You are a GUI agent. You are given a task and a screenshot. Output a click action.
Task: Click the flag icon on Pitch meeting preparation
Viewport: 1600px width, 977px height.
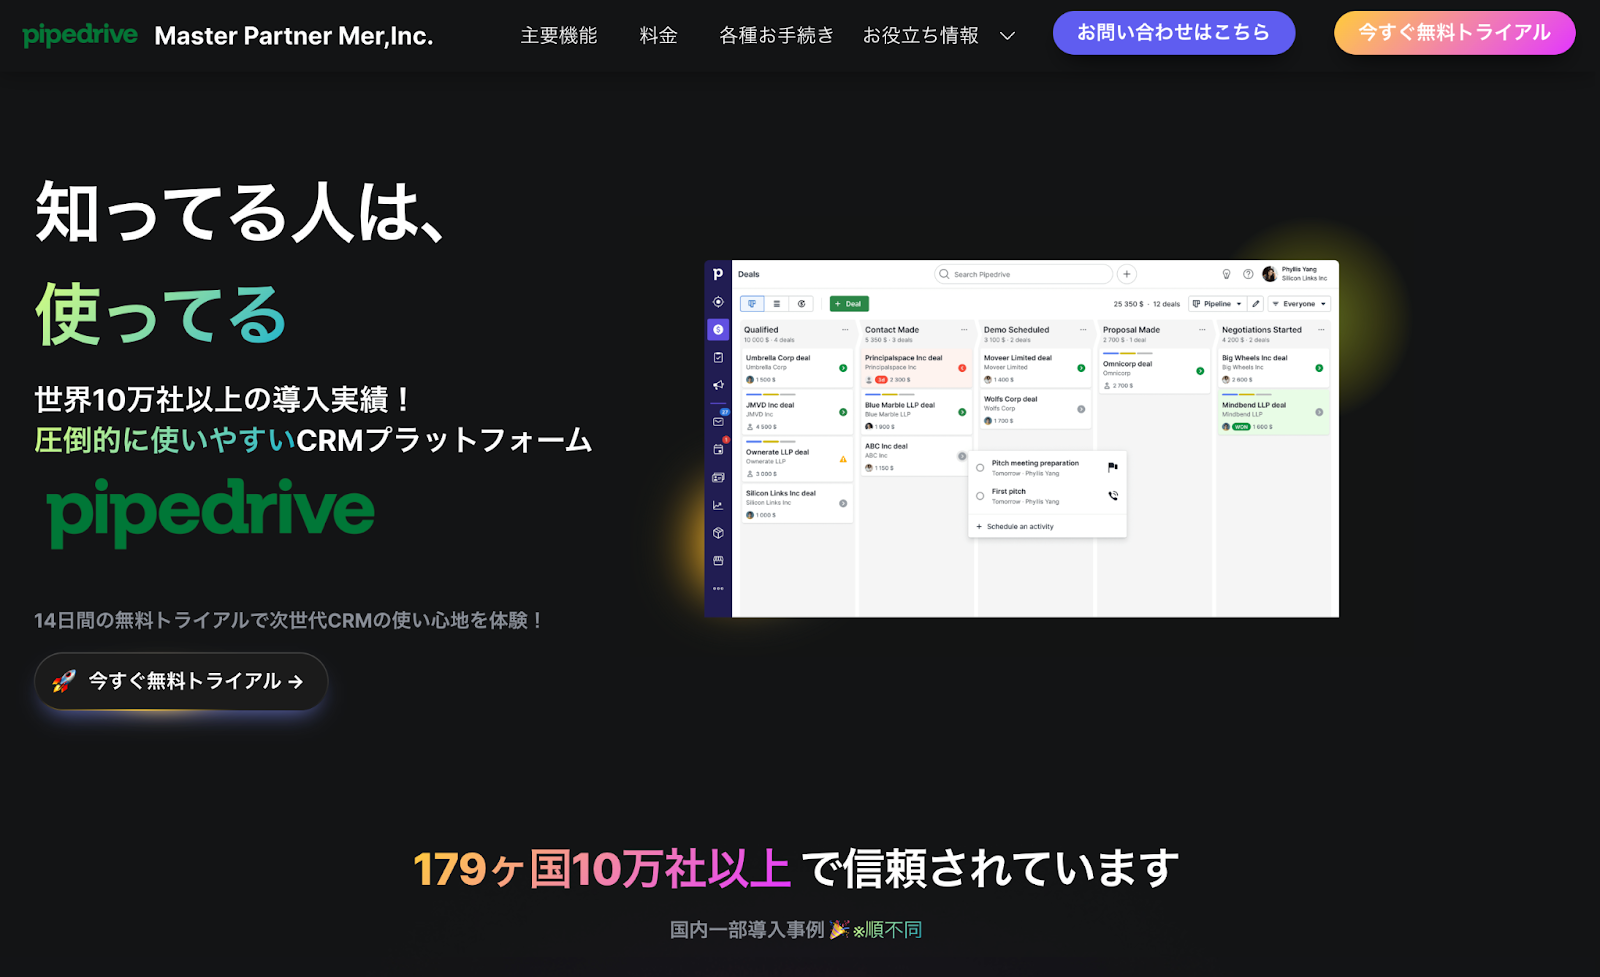(1113, 467)
